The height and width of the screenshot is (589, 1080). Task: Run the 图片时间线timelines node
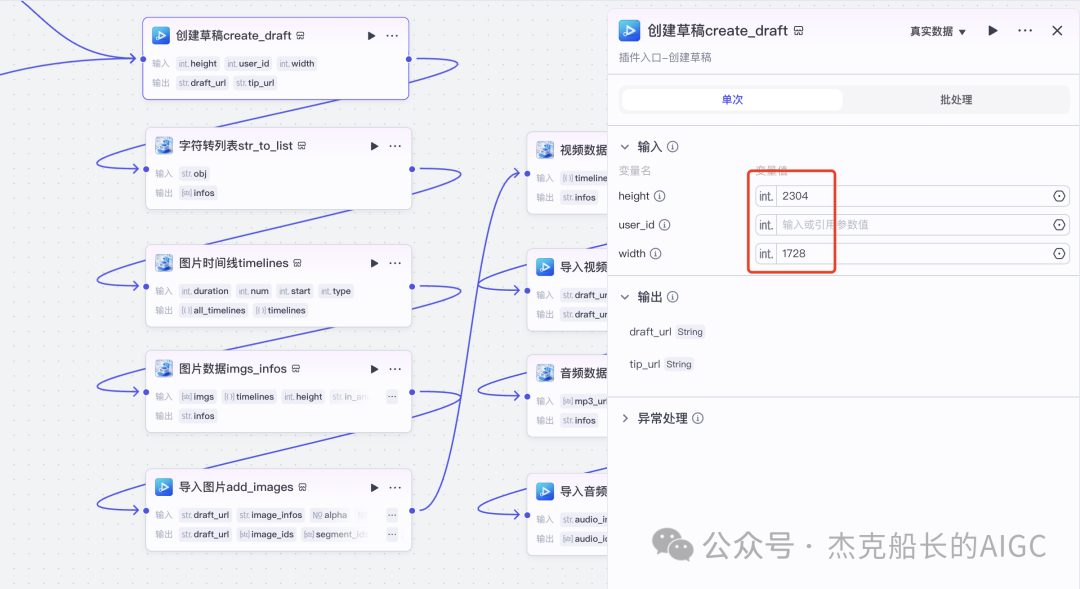(x=374, y=263)
